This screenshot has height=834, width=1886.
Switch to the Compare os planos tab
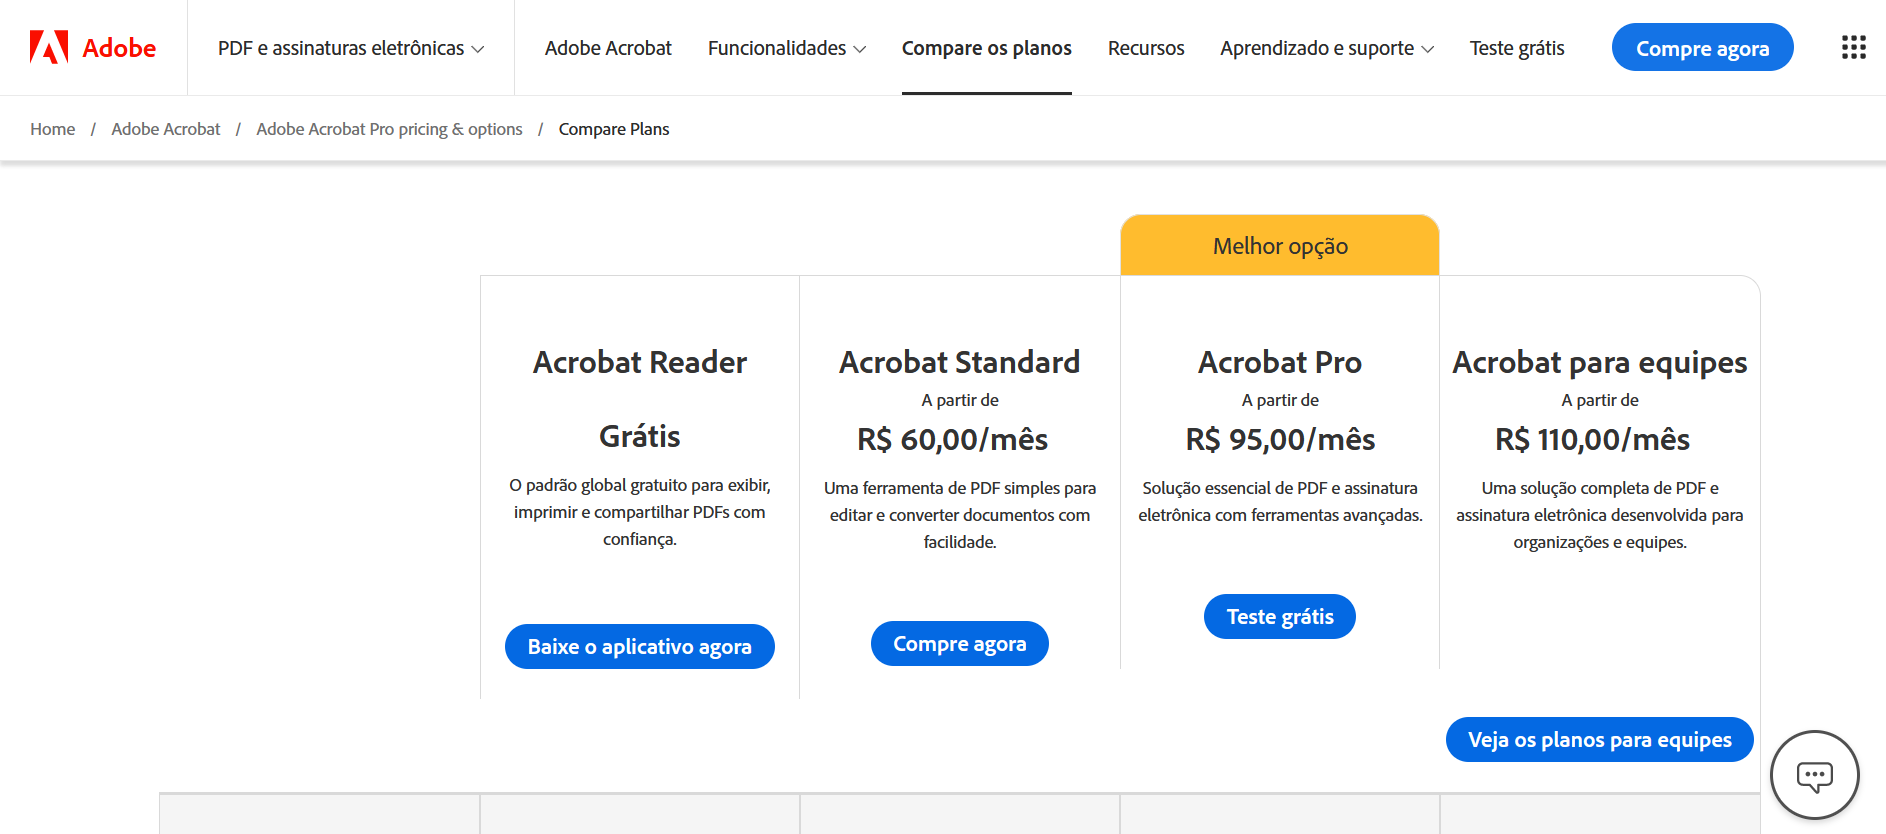(x=987, y=47)
